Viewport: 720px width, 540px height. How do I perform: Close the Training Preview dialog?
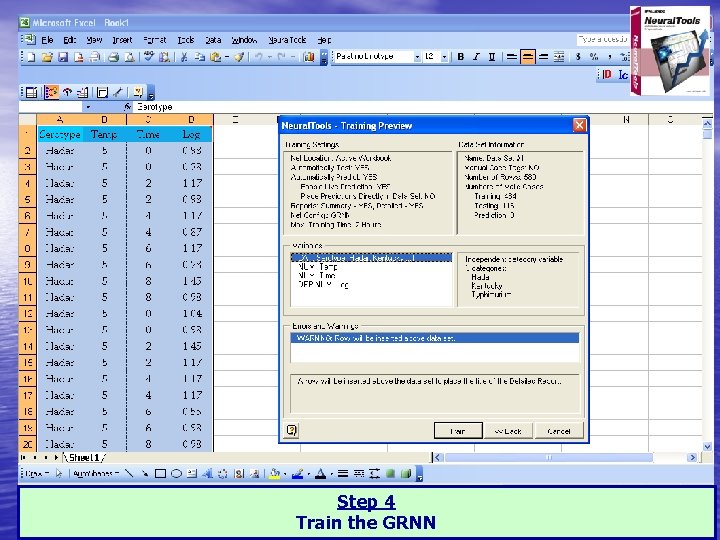[x=579, y=125]
